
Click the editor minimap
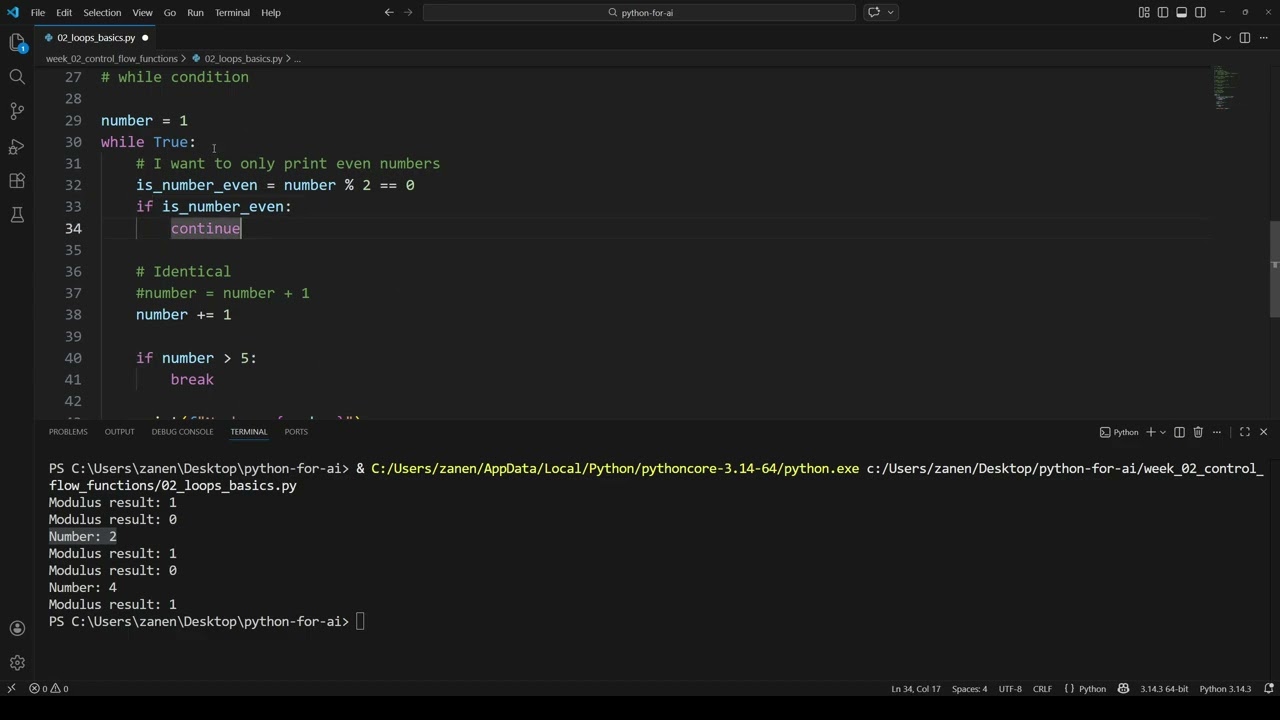1225,88
